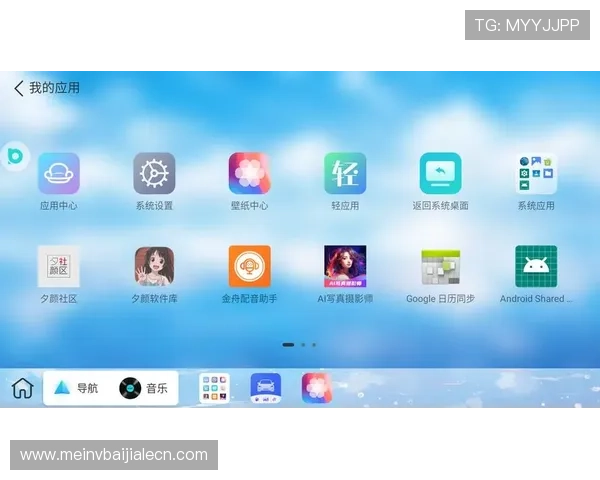Screen dimensions: 600x480
Task: Jump to the third page dot
Action: (x=314, y=345)
